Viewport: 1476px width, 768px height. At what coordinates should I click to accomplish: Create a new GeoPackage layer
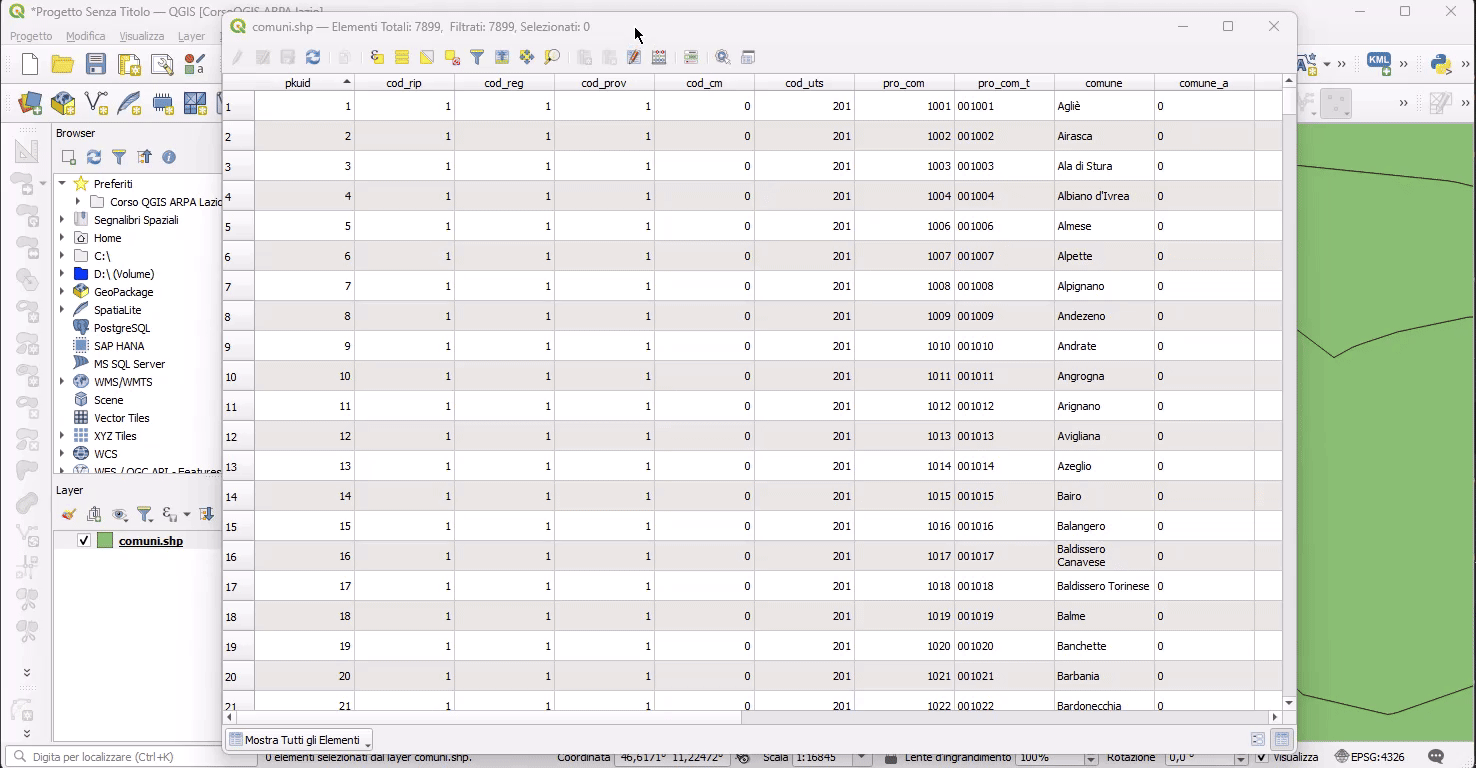click(63, 103)
